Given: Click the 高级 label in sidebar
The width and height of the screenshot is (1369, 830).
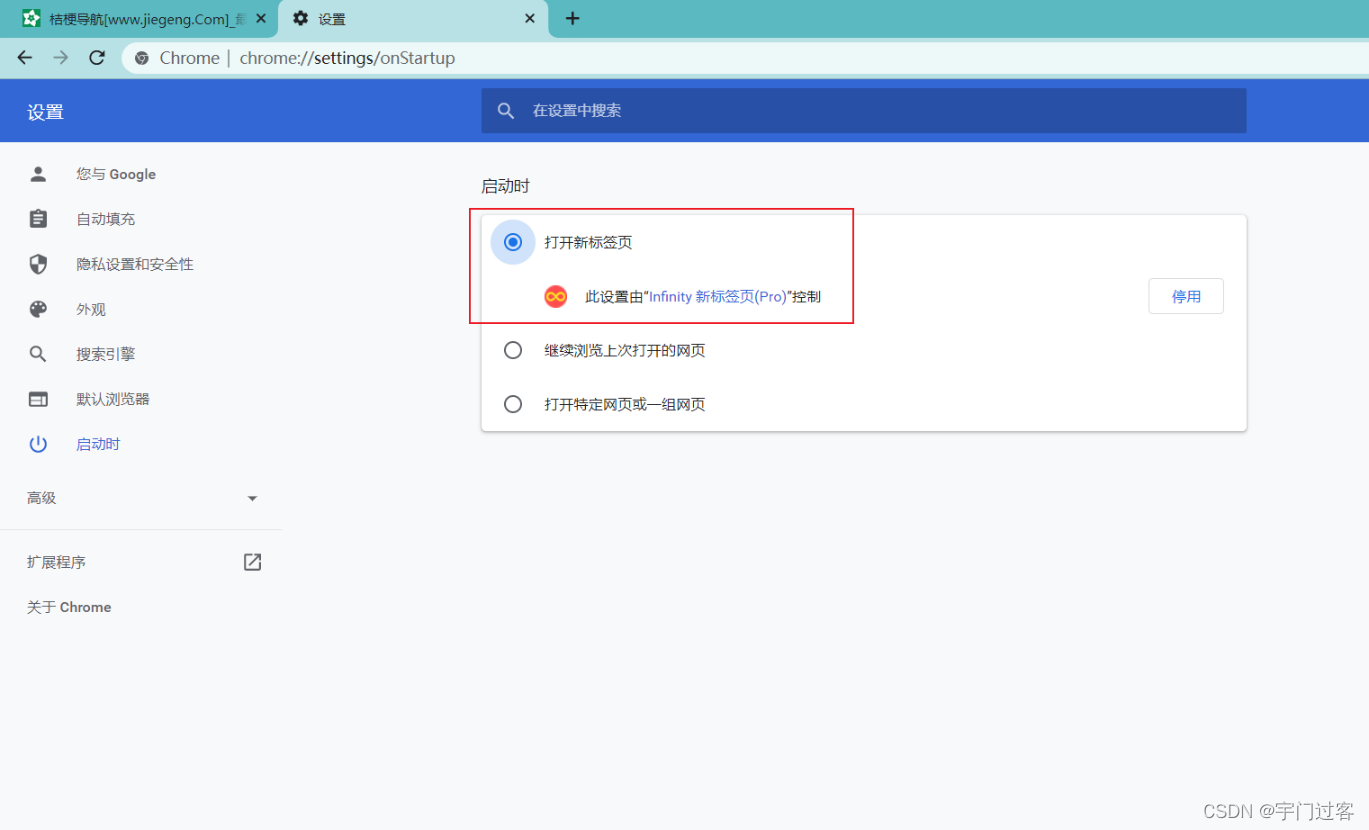Looking at the screenshot, I should [x=42, y=498].
